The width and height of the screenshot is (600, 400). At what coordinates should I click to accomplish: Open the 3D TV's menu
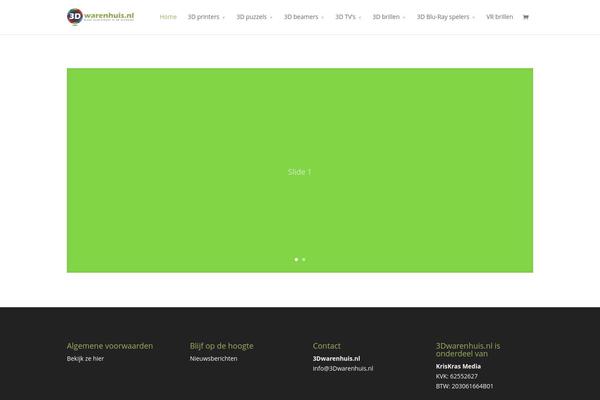coord(345,17)
